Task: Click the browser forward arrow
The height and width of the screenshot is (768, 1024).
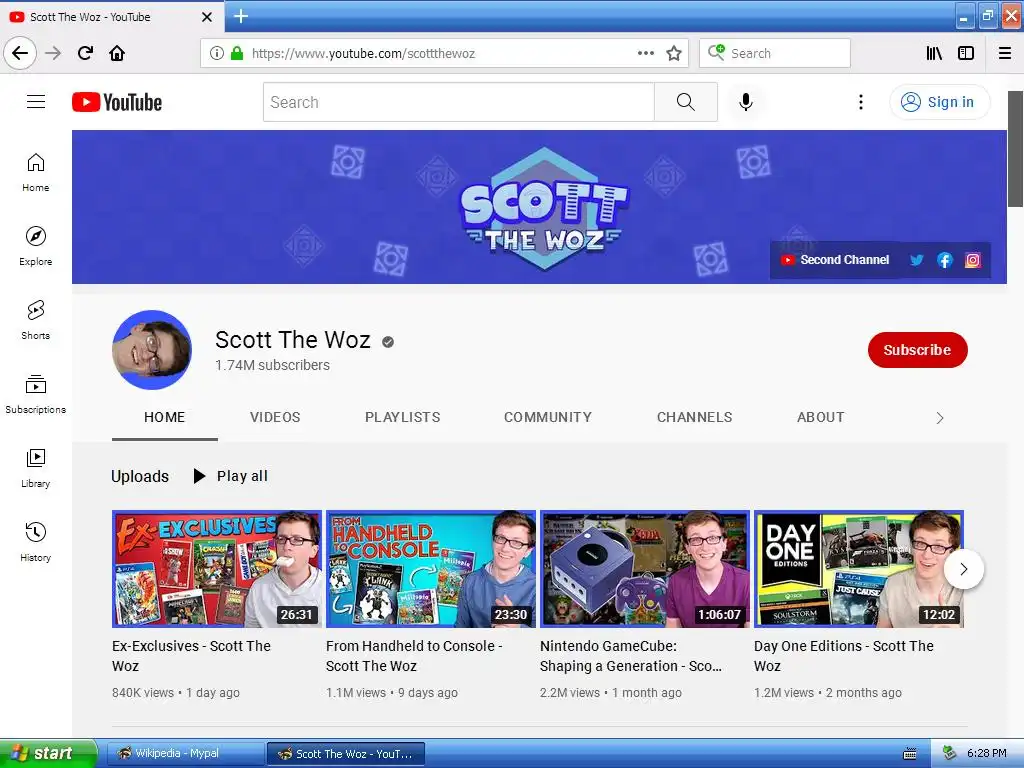Action: click(53, 53)
